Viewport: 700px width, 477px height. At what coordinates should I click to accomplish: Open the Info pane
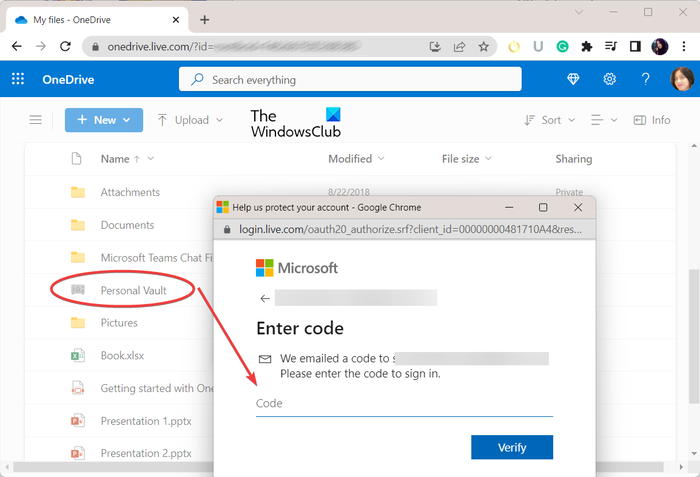[652, 120]
